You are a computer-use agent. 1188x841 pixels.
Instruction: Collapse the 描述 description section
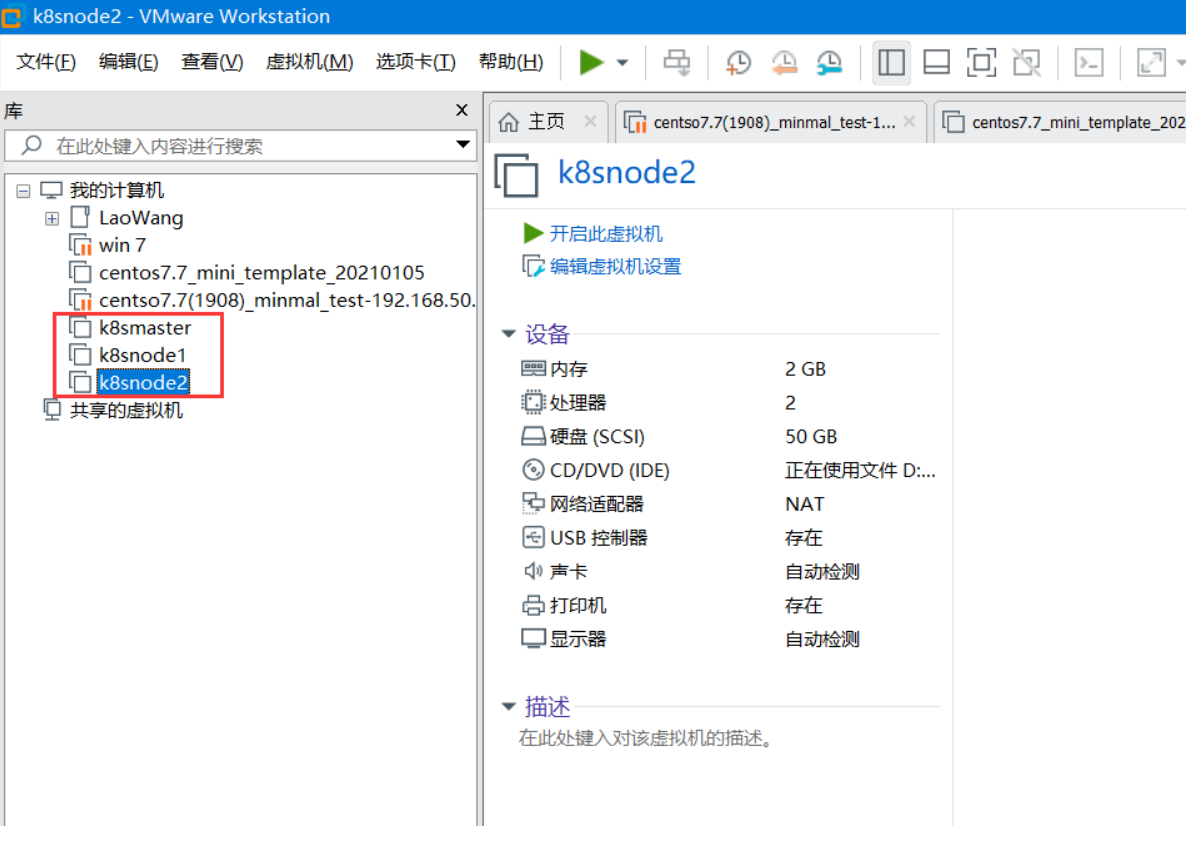(508, 706)
